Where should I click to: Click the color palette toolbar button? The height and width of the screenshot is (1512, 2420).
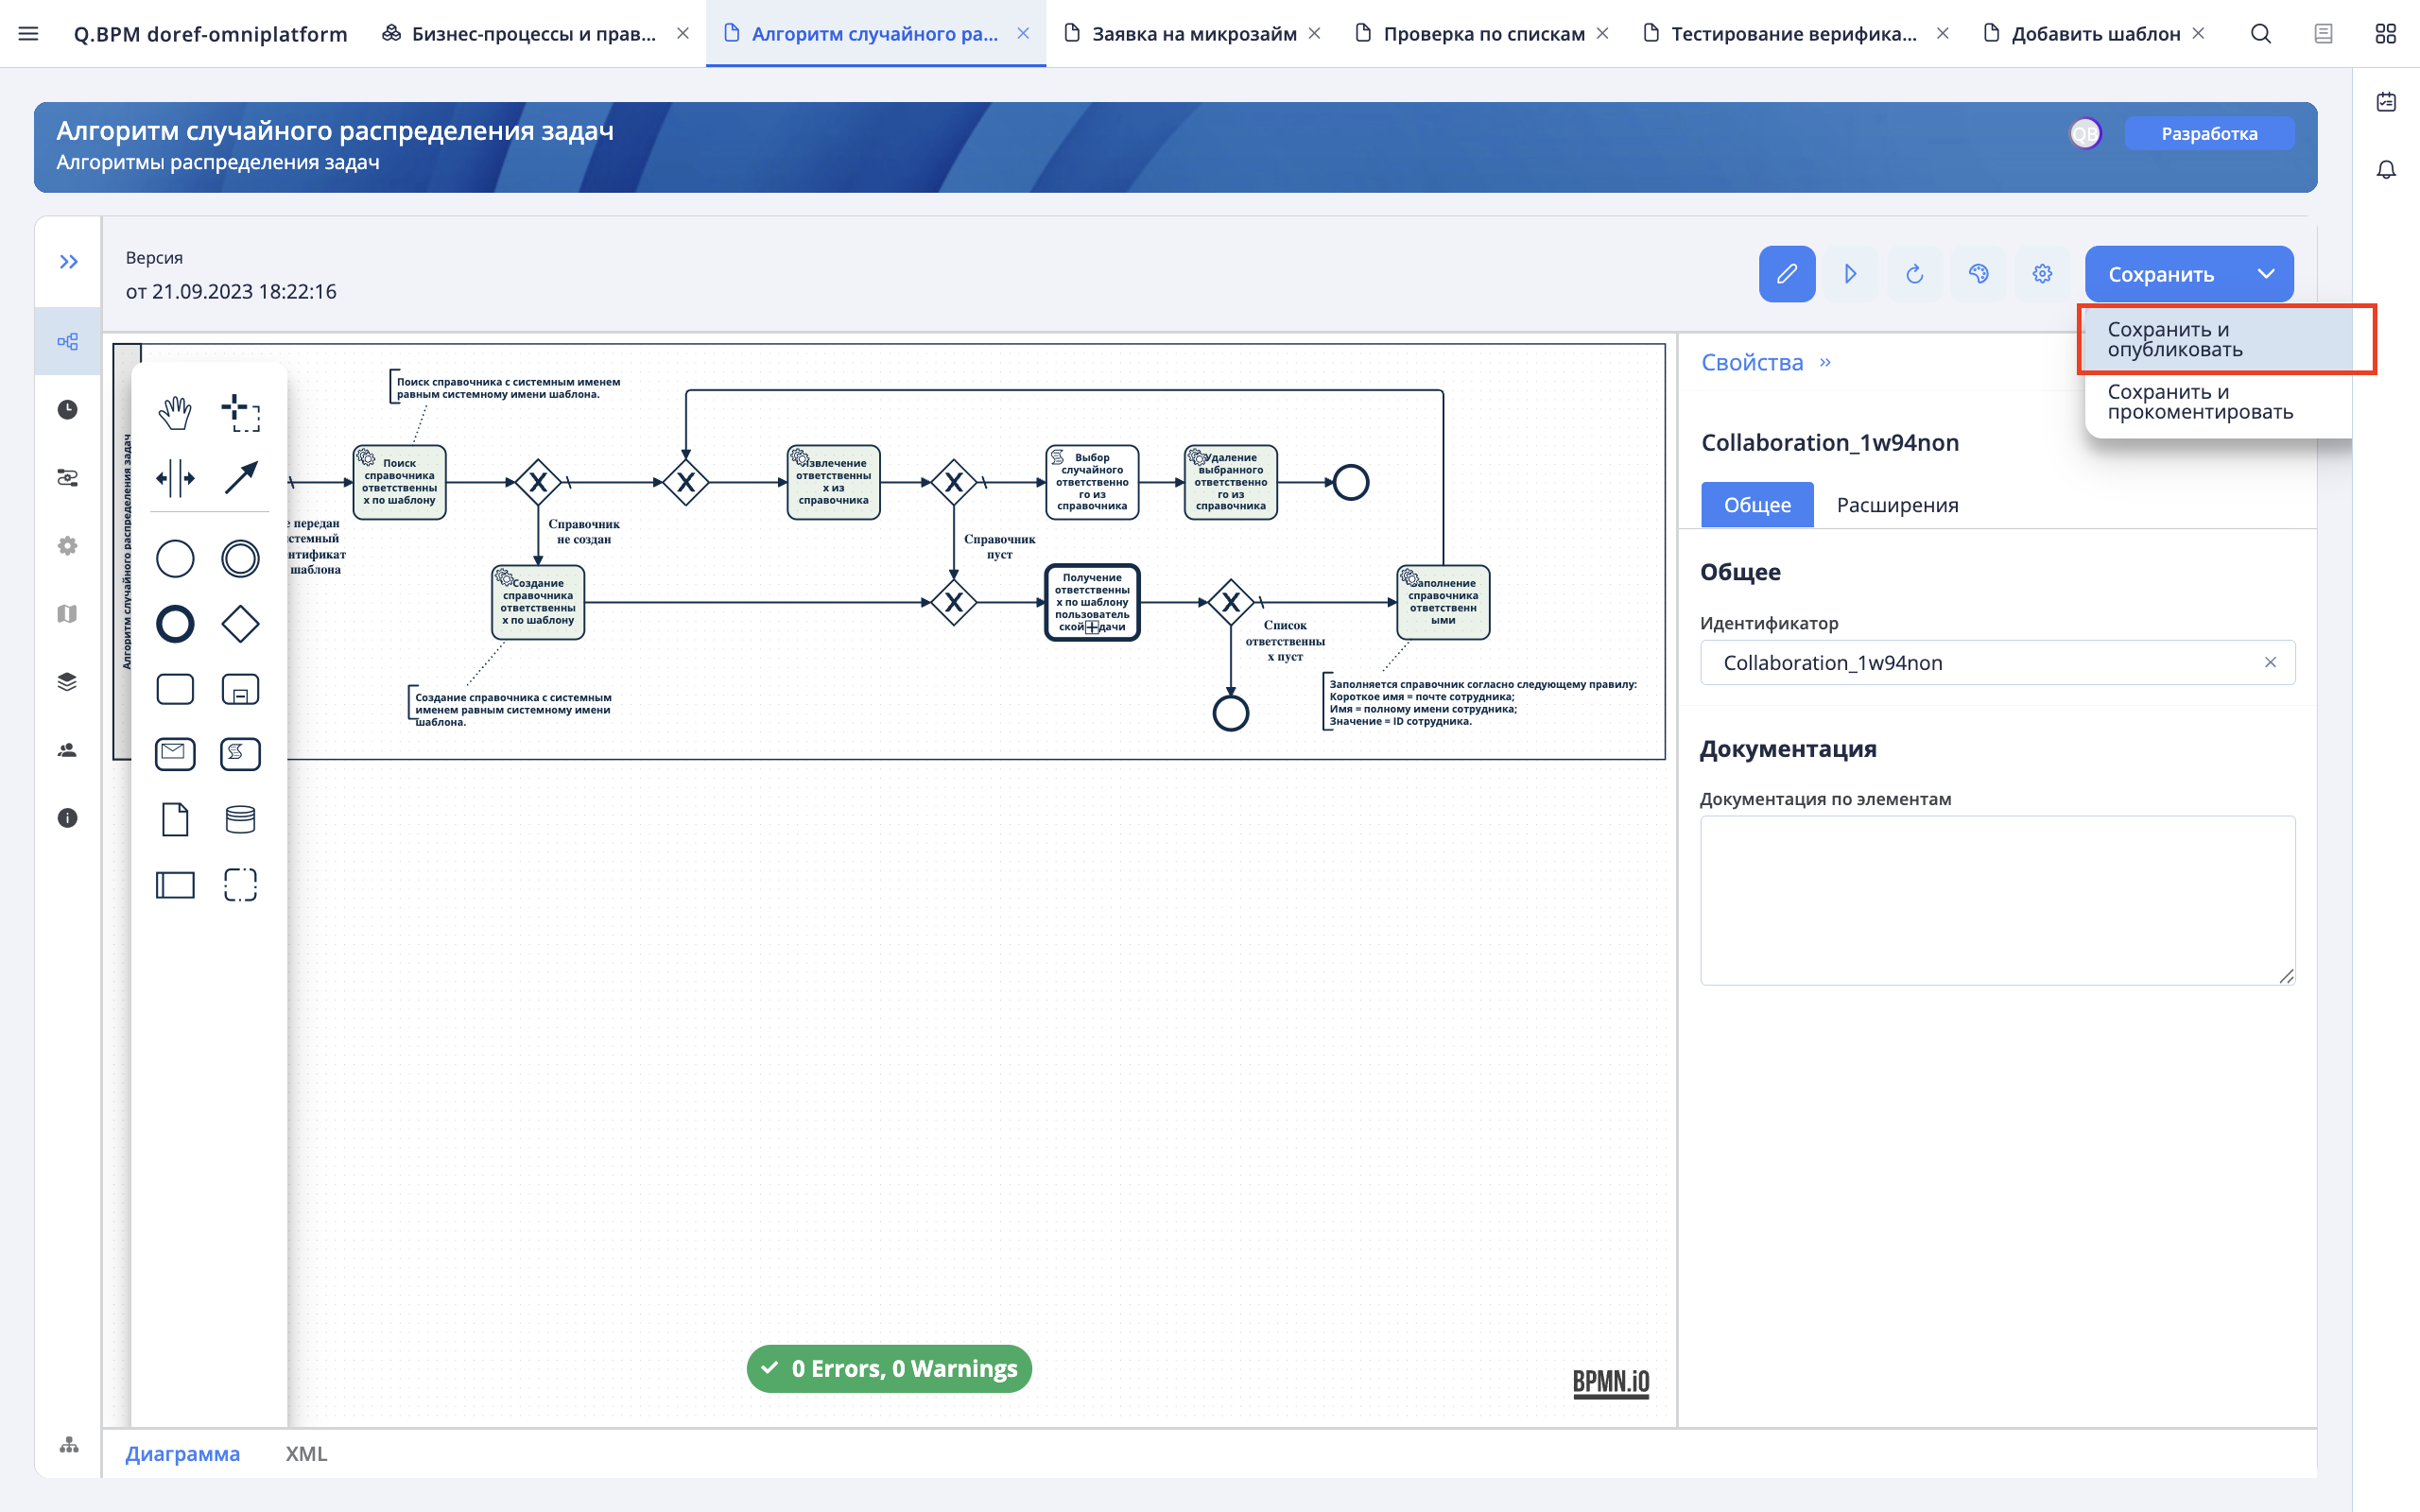pos(1979,274)
